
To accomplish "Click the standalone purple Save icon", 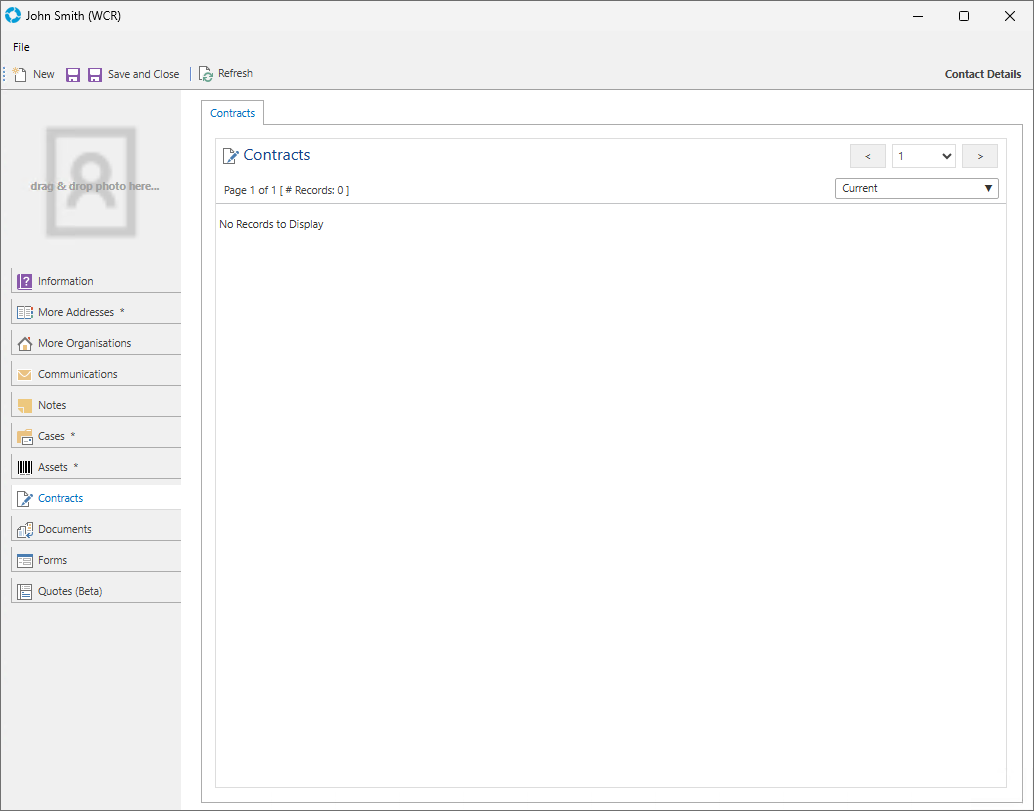I will coord(73,75).
